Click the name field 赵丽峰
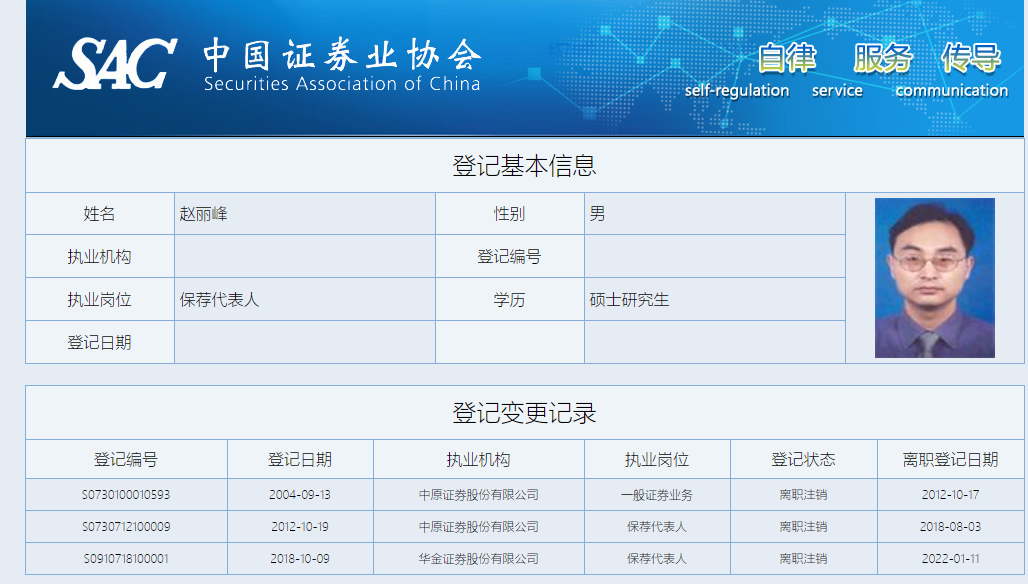The width and height of the screenshot is (1028, 584). [x=203, y=214]
